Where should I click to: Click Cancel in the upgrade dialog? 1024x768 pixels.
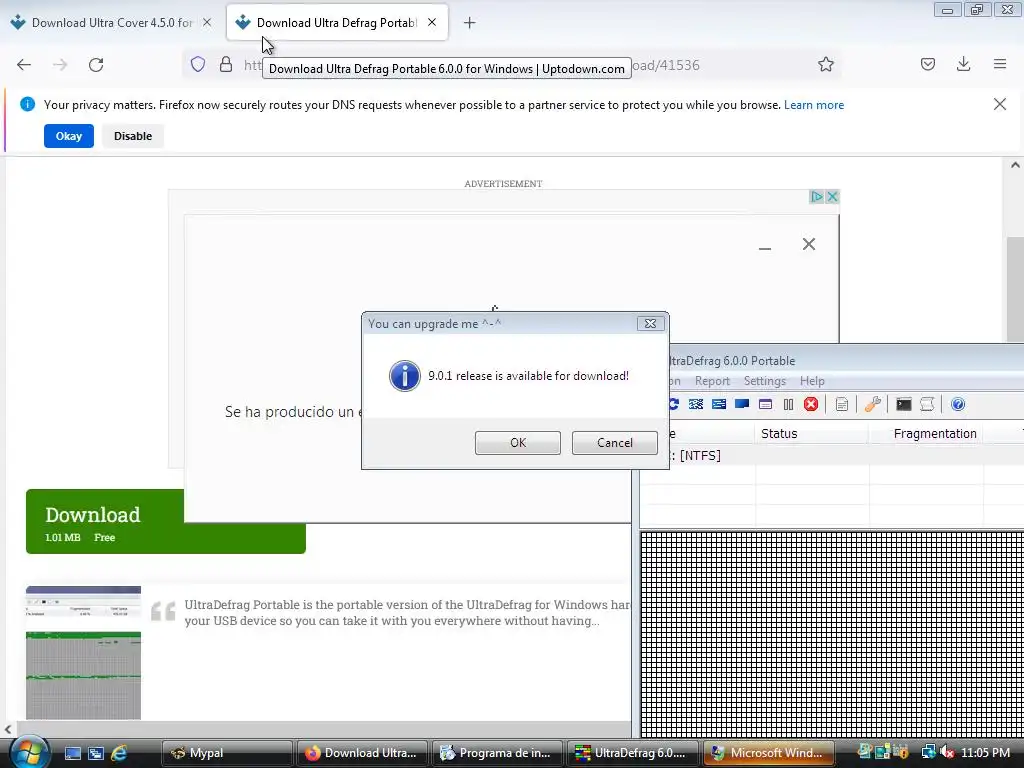click(615, 443)
